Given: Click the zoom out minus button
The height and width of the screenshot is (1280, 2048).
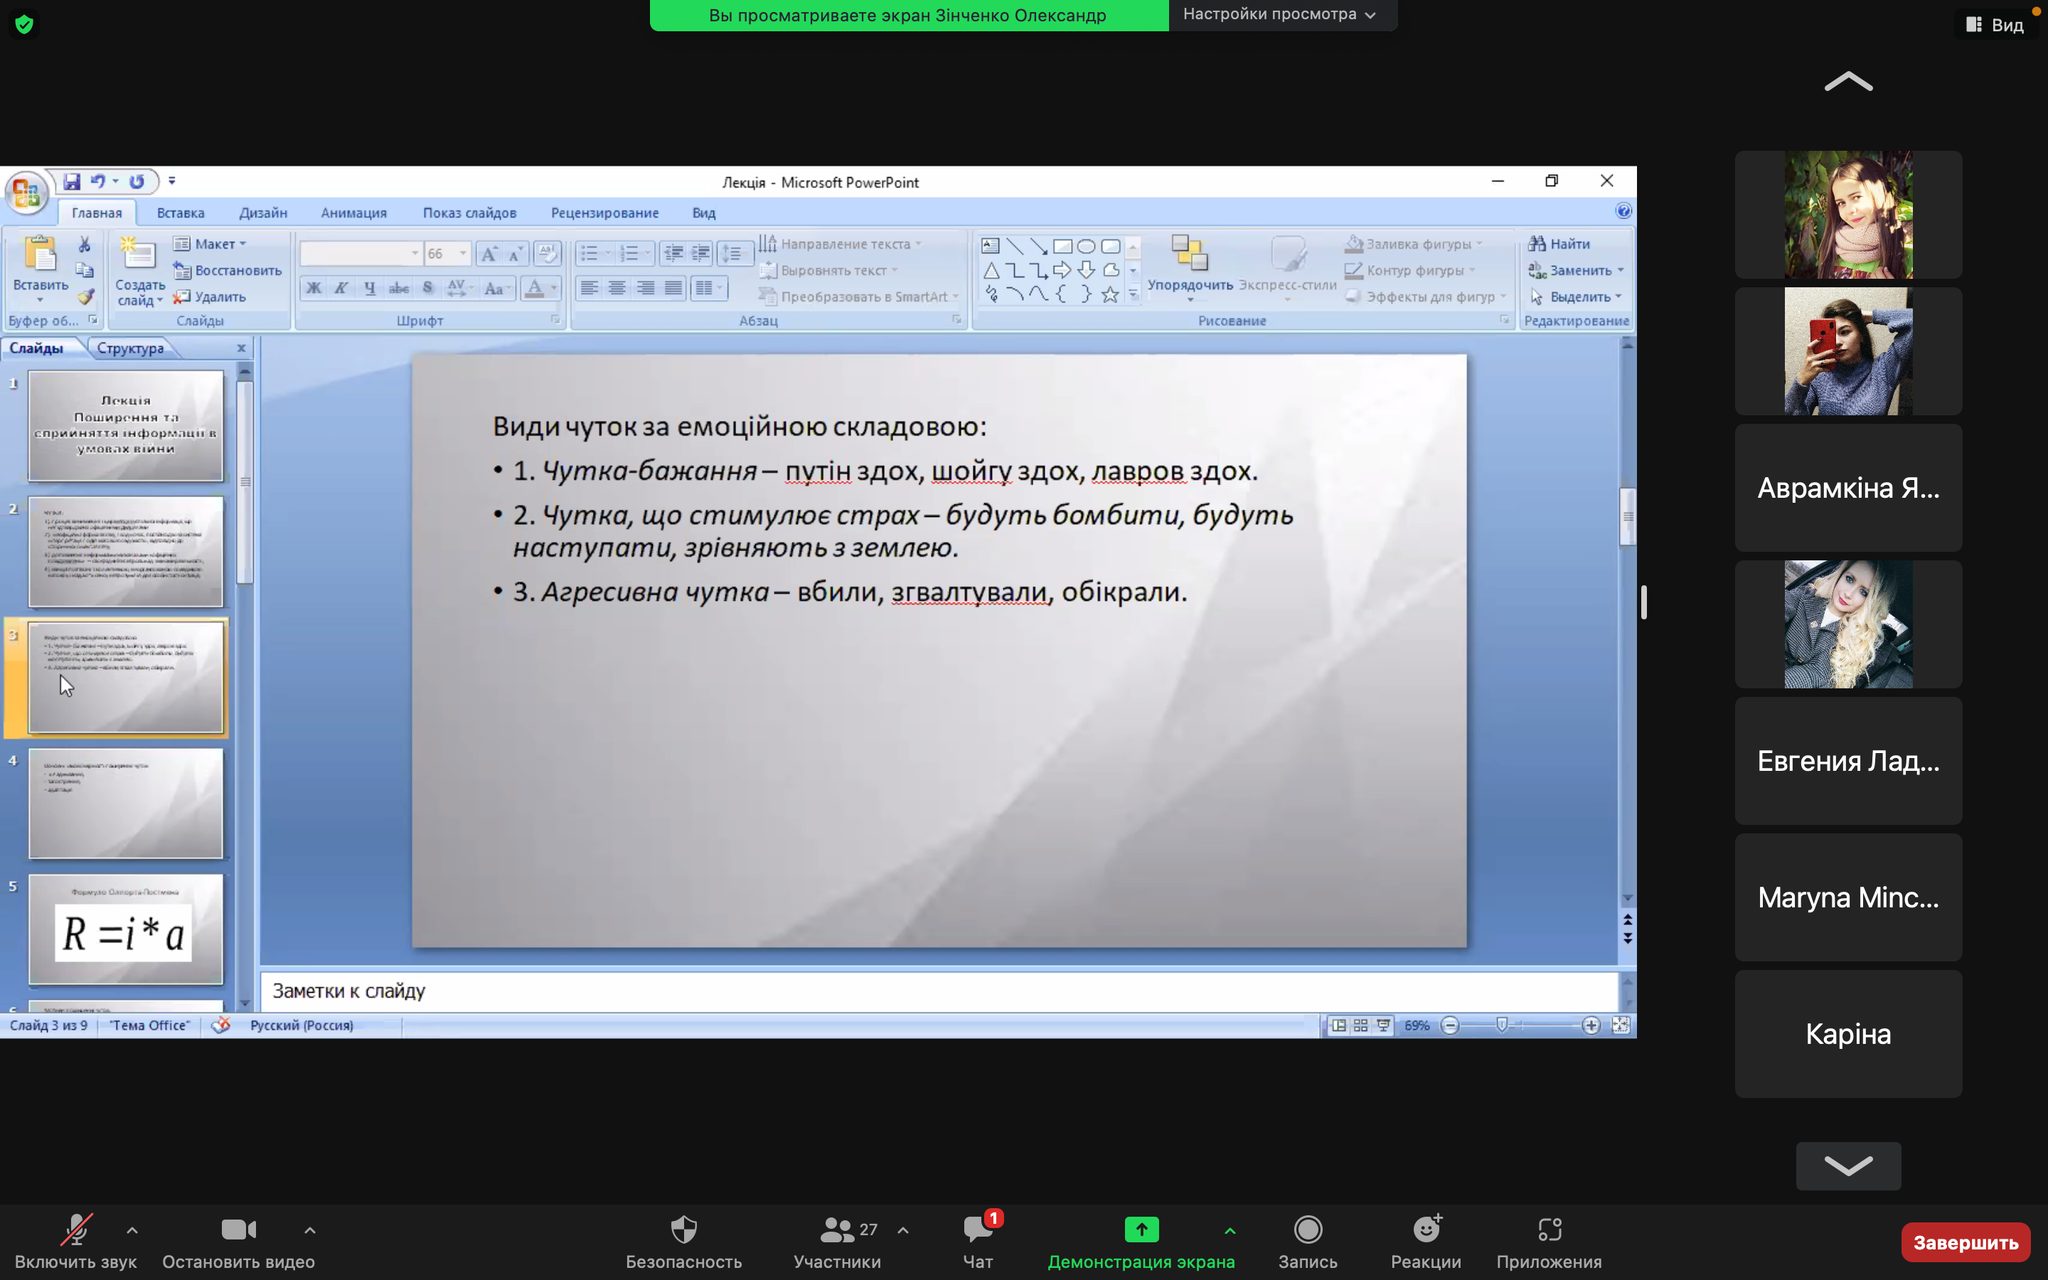Looking at the screenshot, I should click(x=1450, y=1025).
